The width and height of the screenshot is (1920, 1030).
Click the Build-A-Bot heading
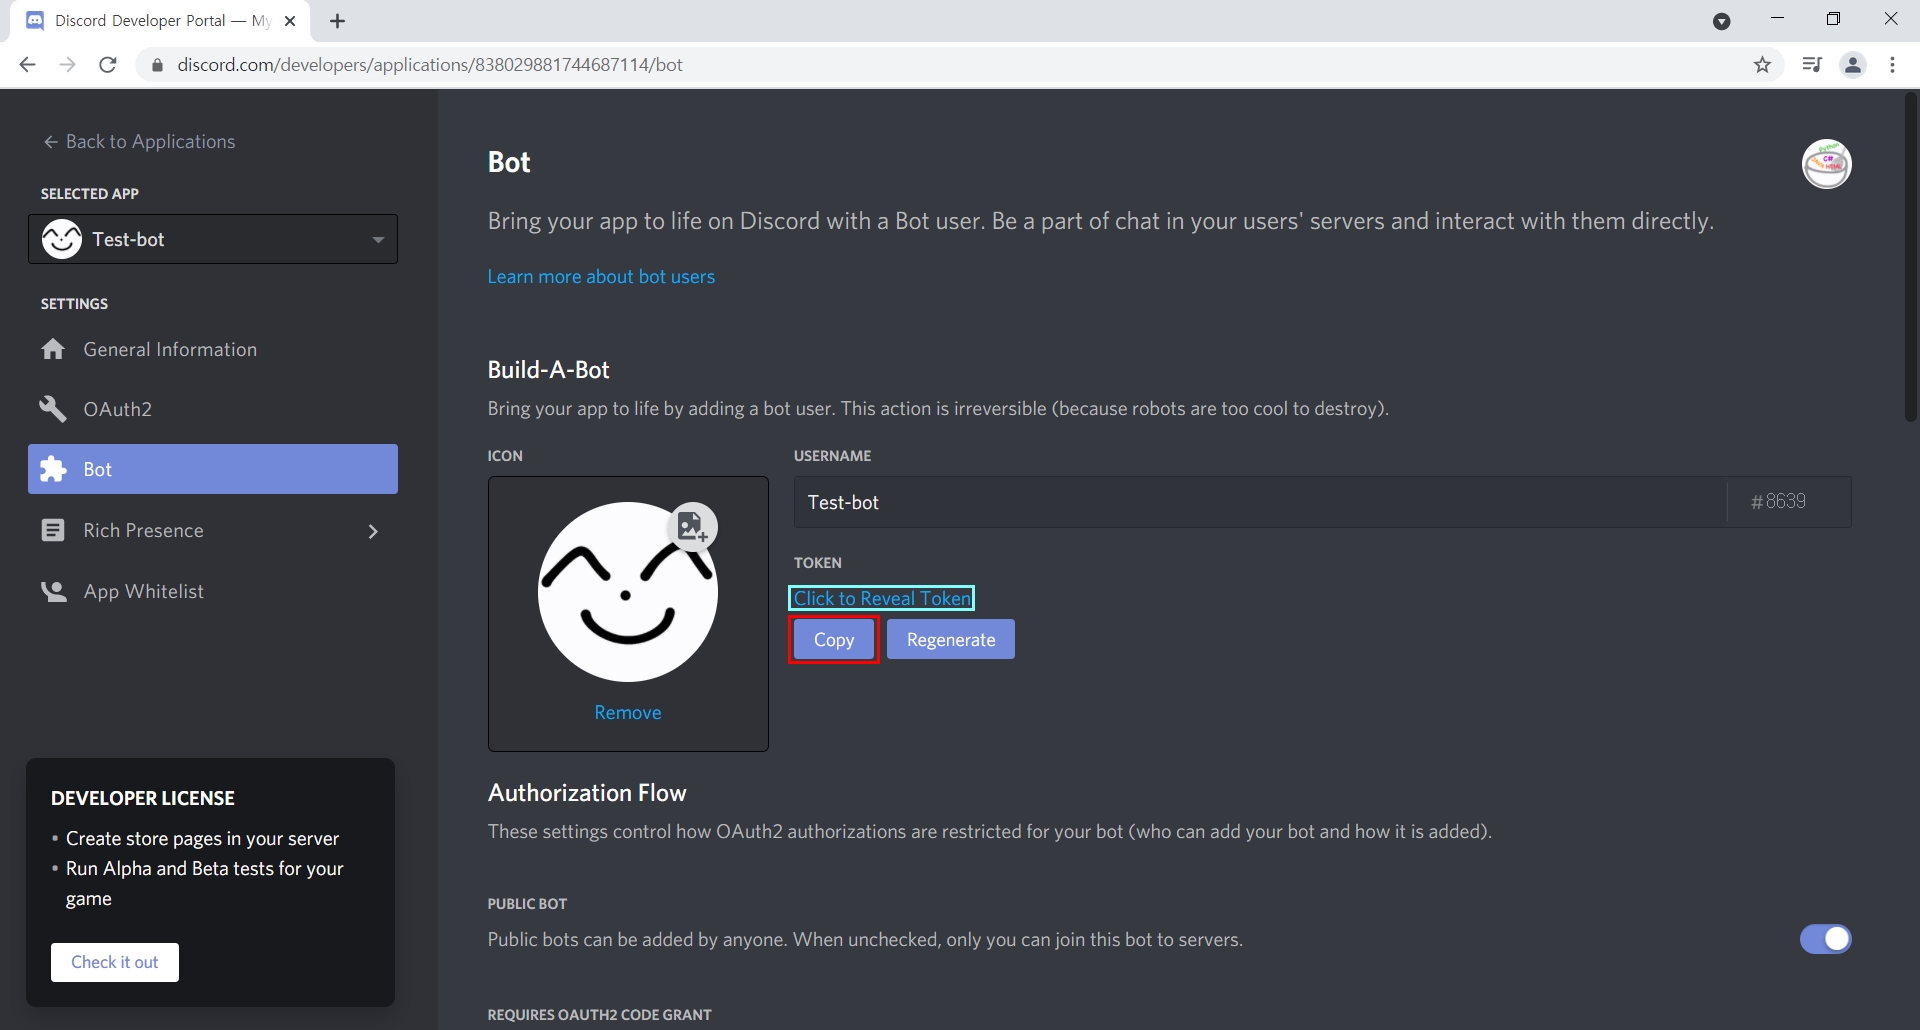pos(548,370)
